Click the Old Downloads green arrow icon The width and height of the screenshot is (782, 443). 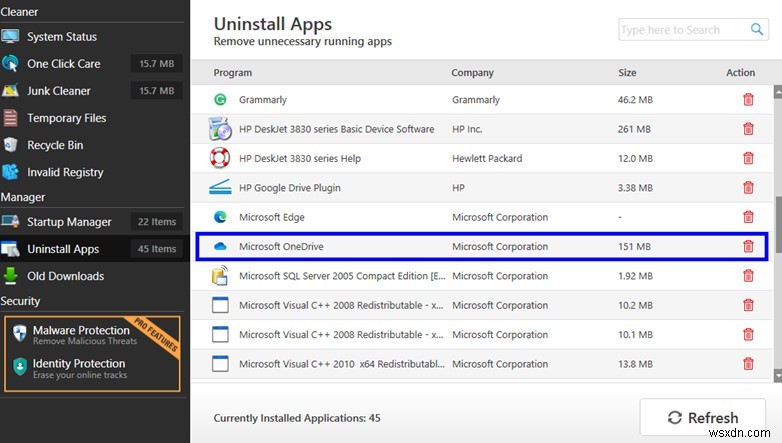[x=10, y=275]
